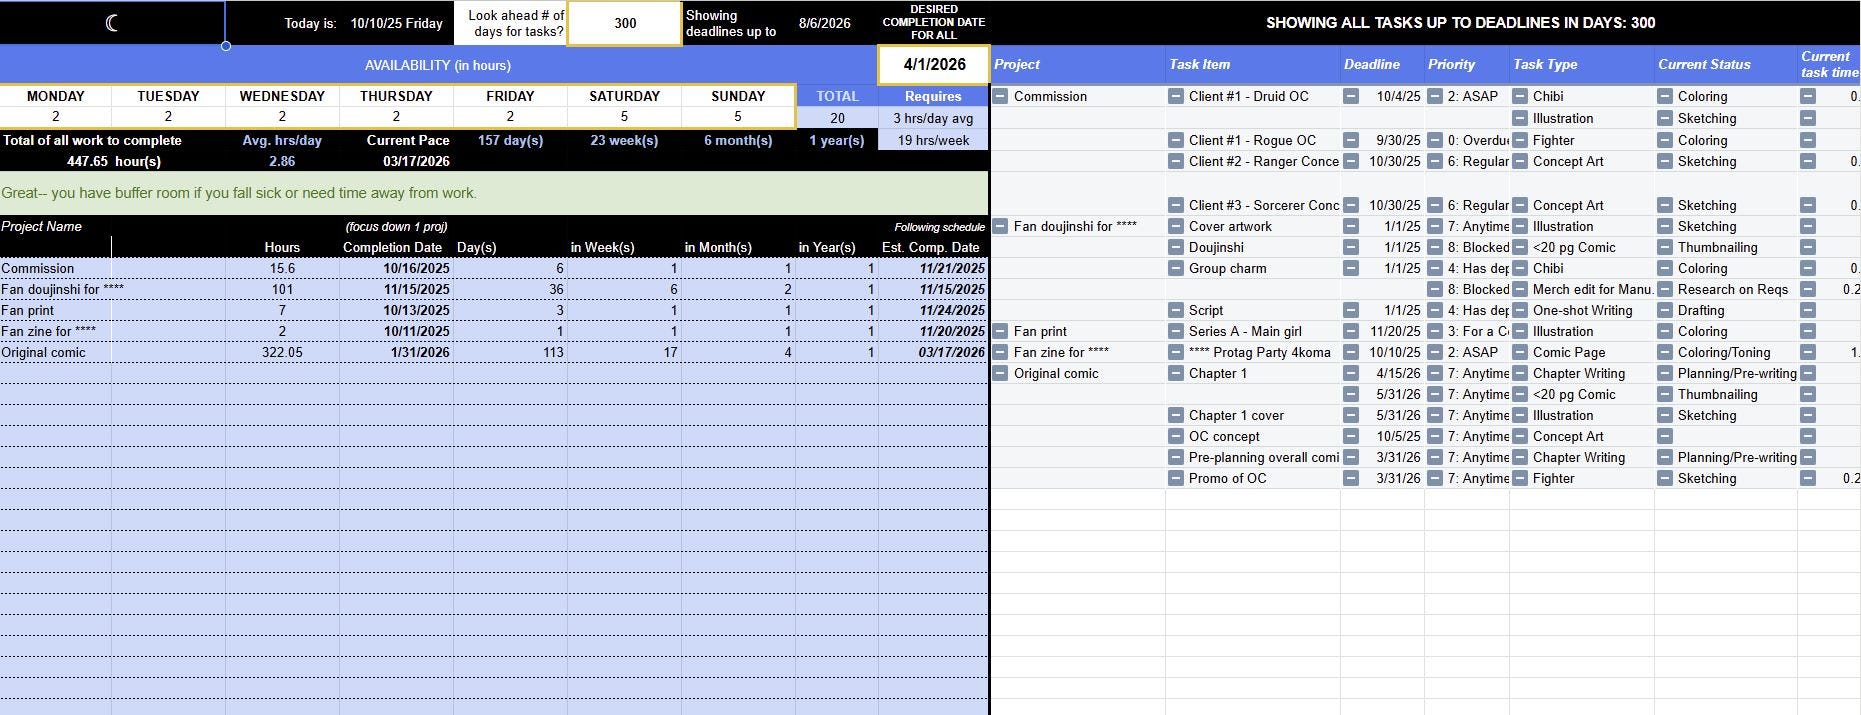Collapse Client #1 - Rogue OC task item
1861x715 pixels.
pyautogui.click(x=1176, y=141)
